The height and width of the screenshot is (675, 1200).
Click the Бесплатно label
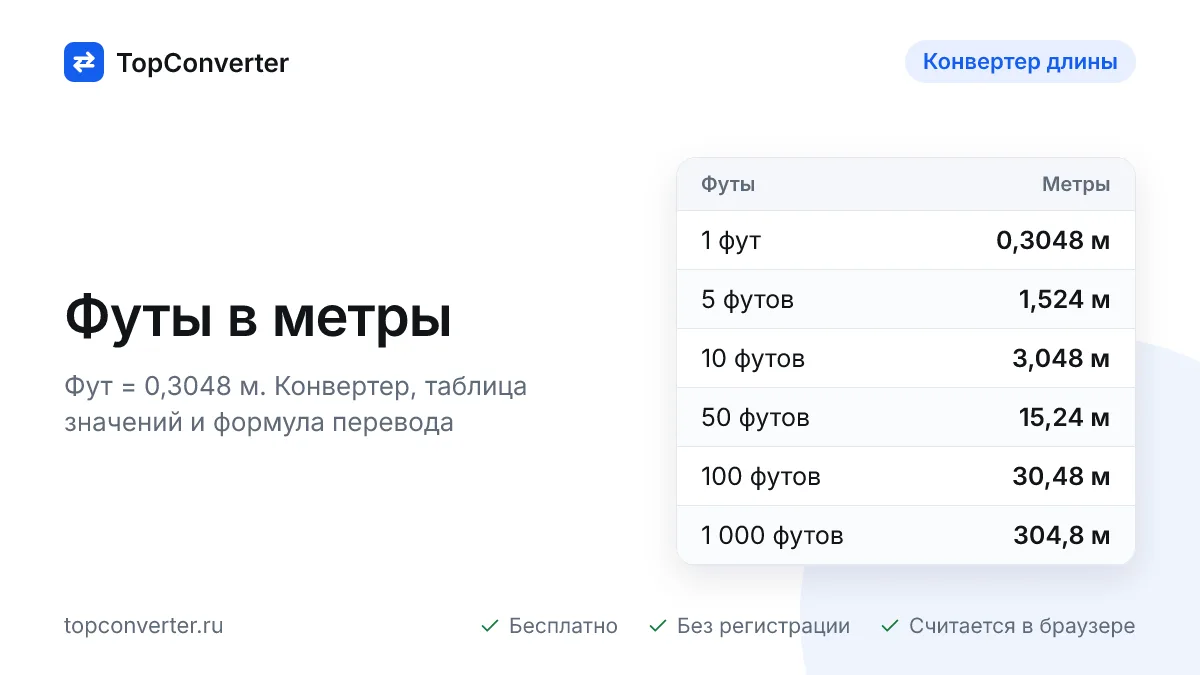pos(563,626)
